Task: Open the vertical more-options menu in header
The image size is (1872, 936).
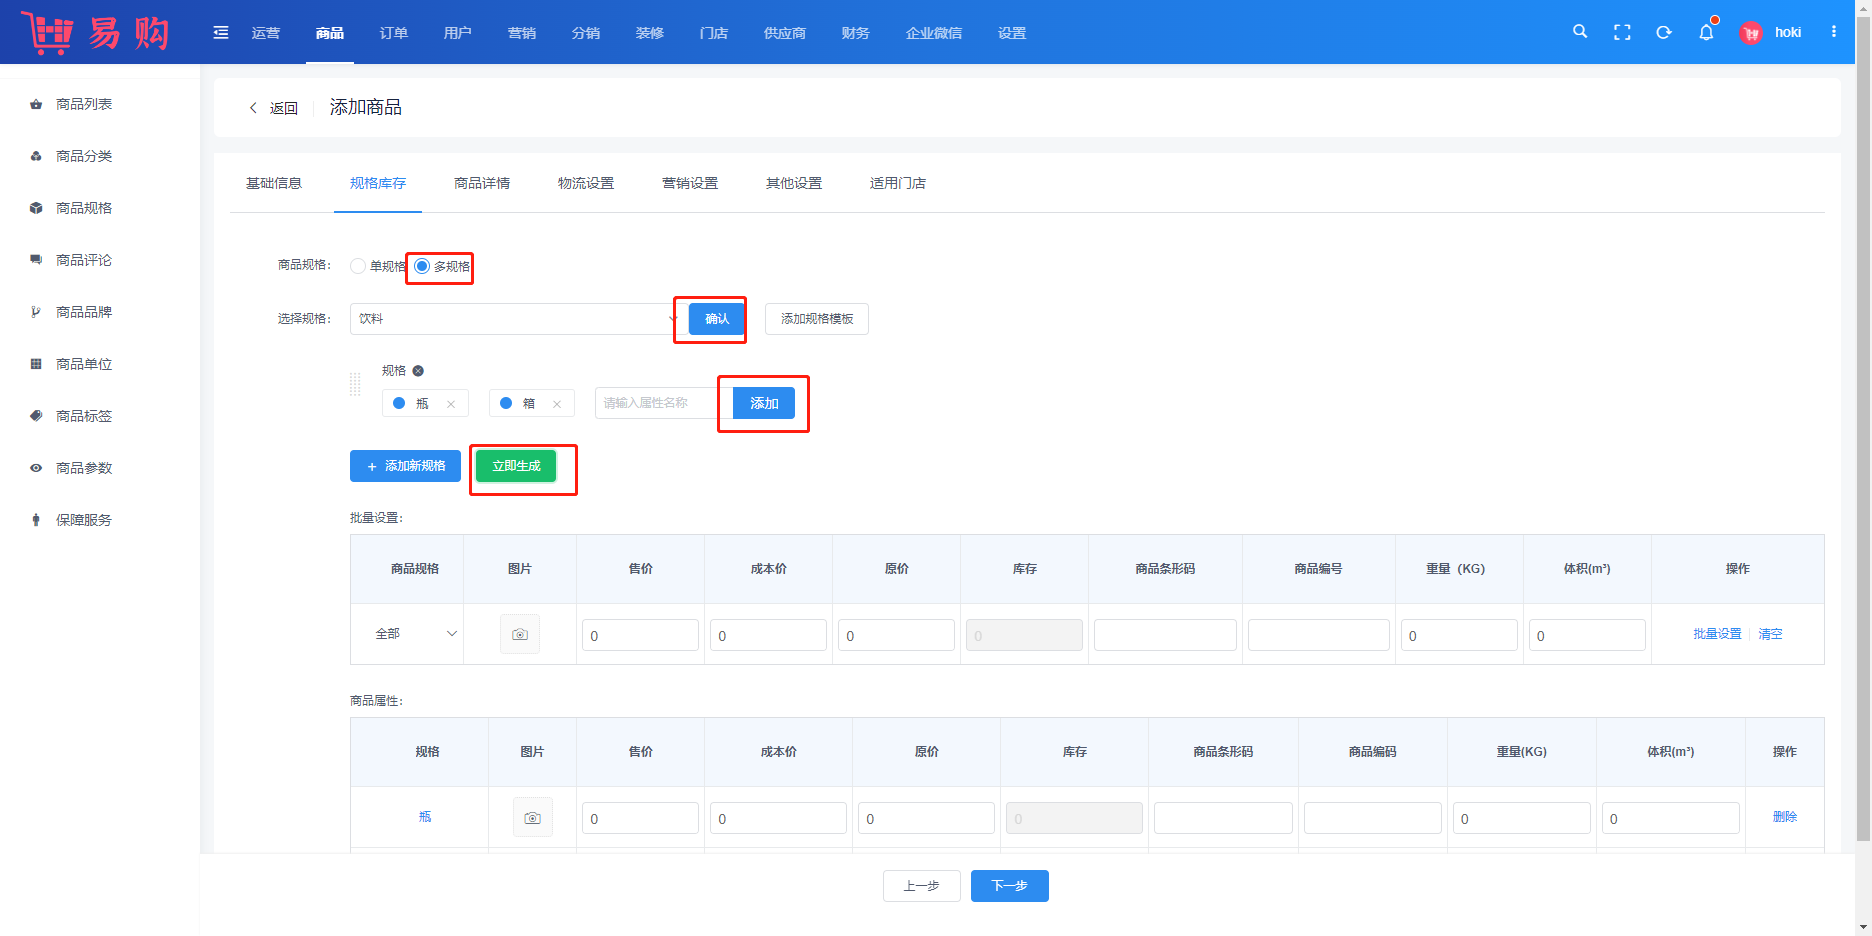Action: (1834, 32)
